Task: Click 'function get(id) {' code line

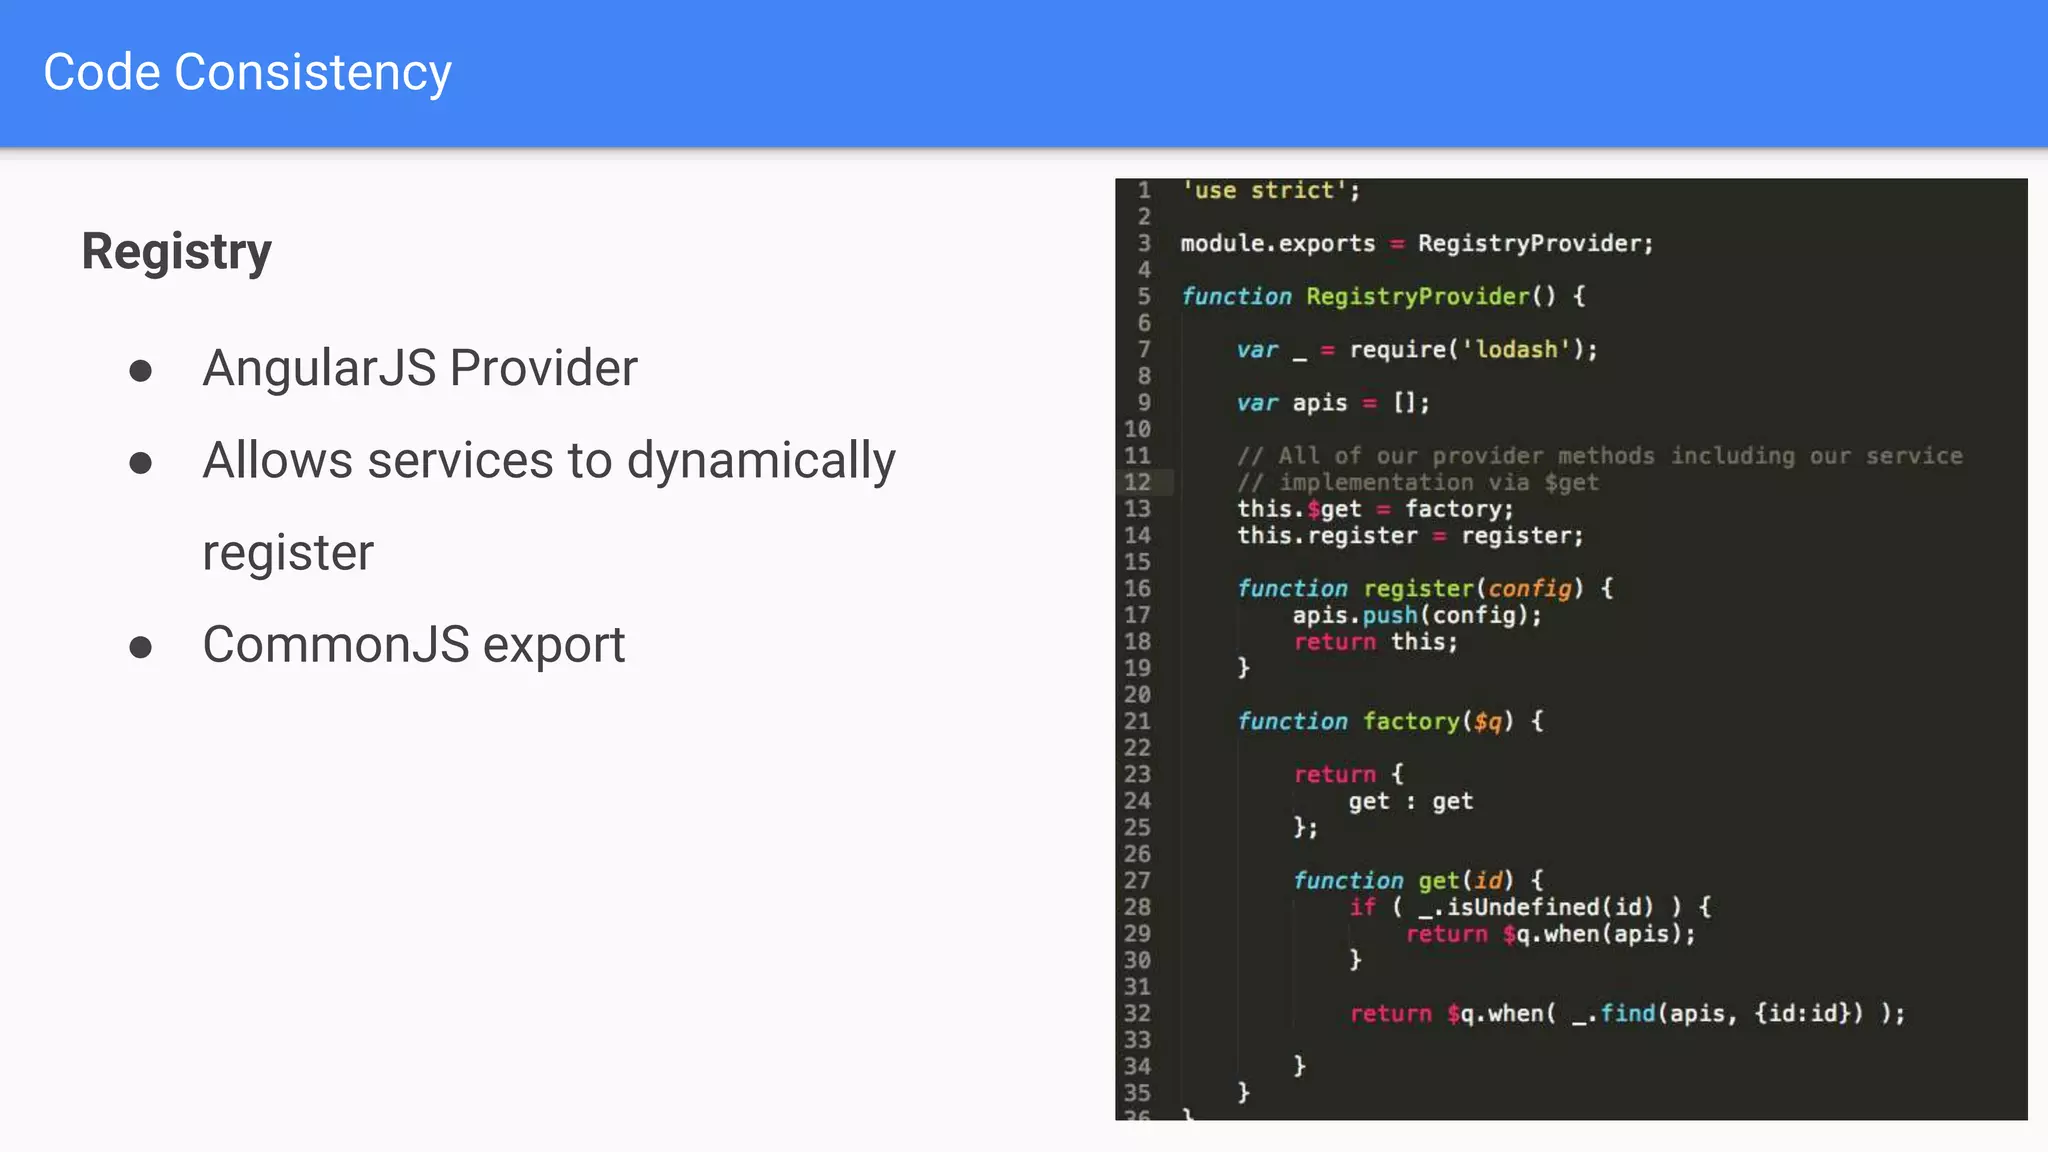Action: [x=1418, y=881]
